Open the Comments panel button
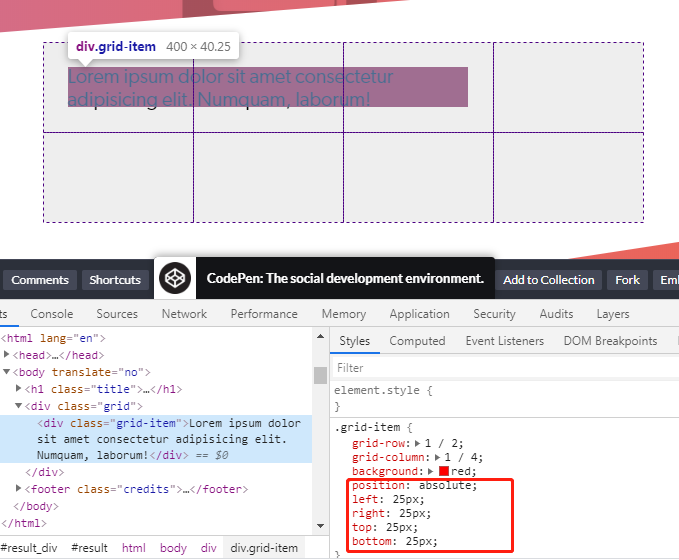The width and height of the screenshot is (679, 560). coord(40,280)
